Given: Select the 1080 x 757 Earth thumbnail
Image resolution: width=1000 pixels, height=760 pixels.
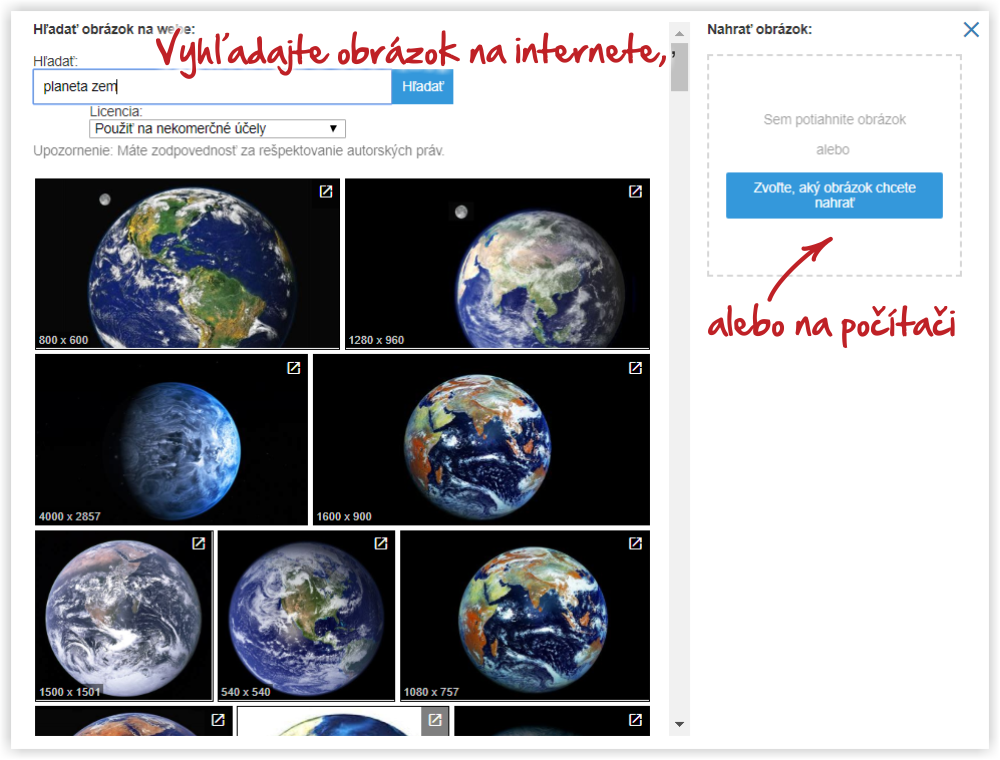Looking at the screenshot, I should coord(525,615).
